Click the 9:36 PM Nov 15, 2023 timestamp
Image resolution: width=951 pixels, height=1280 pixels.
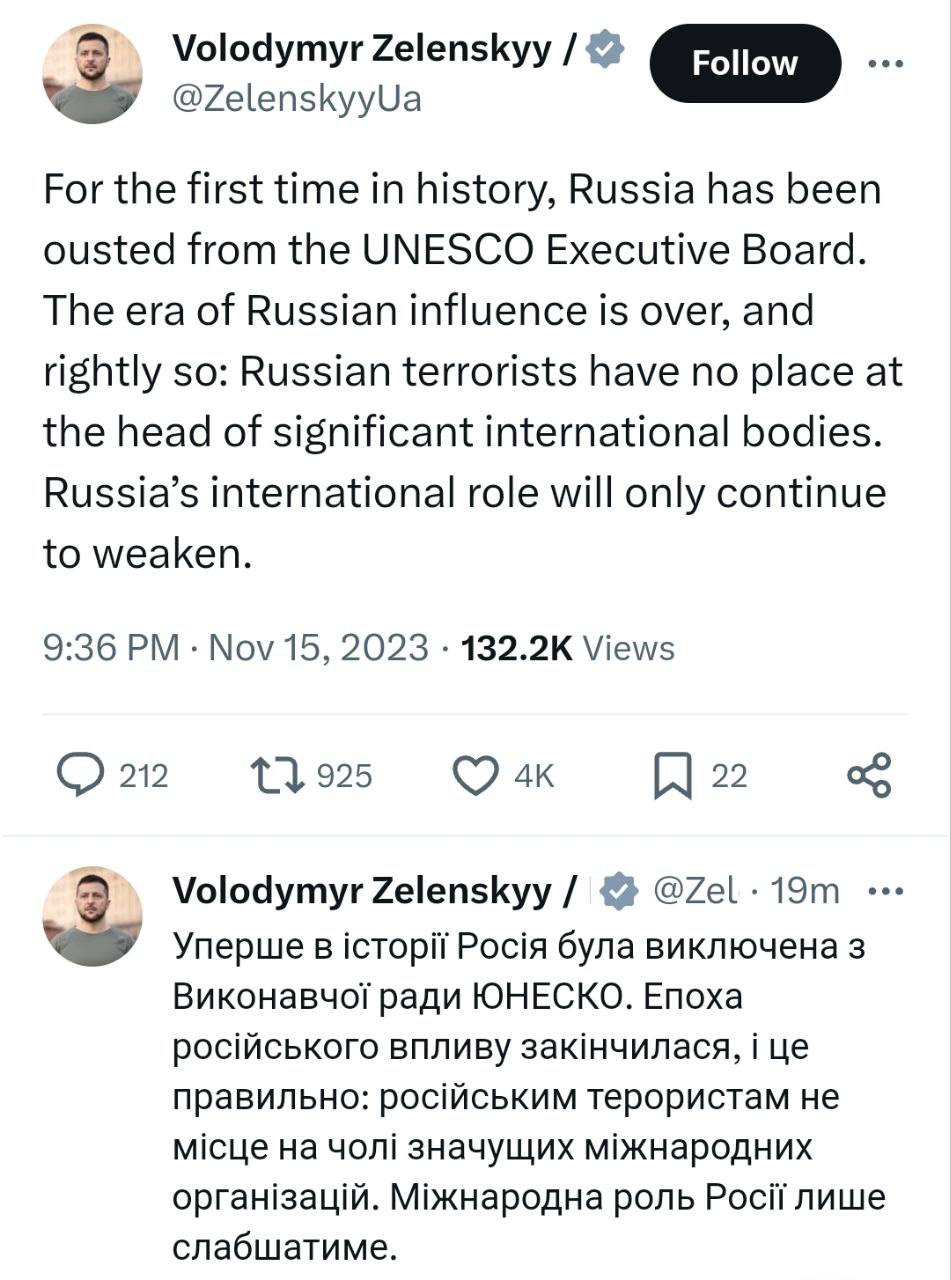pyautogui.click(x=236, y=648)
